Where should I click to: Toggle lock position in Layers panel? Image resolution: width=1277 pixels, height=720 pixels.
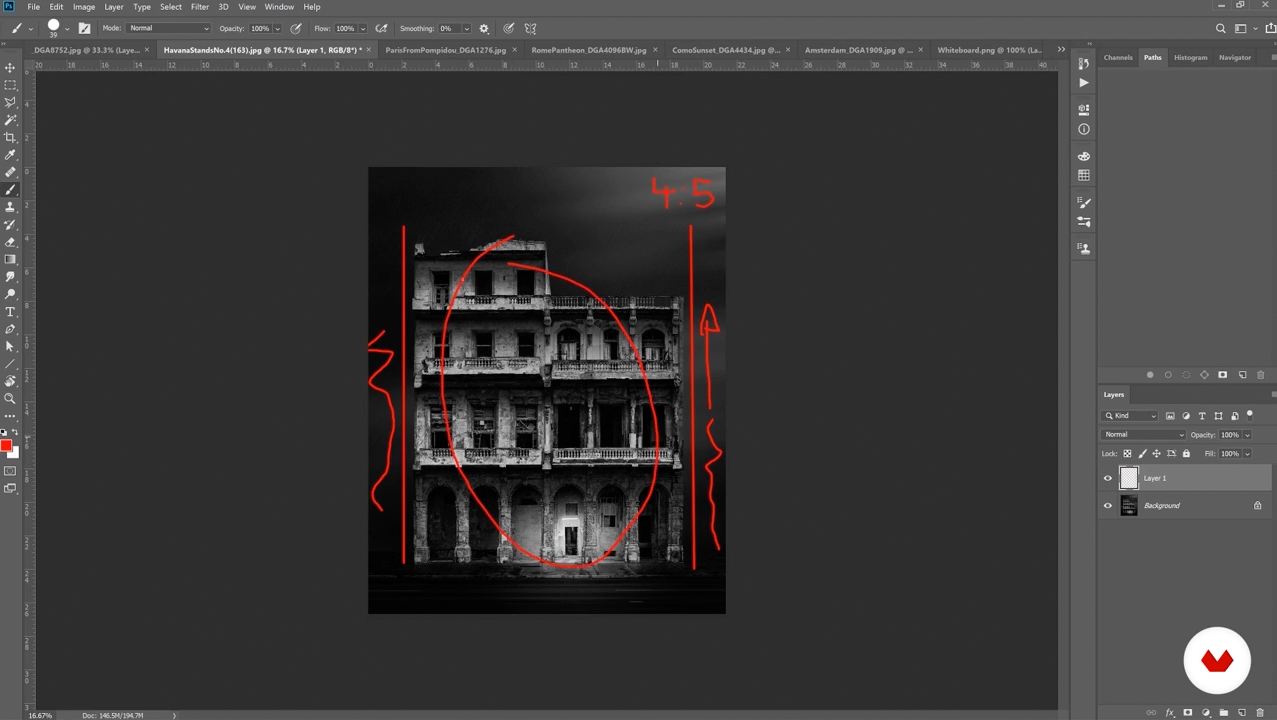[x=1157, y=454]
